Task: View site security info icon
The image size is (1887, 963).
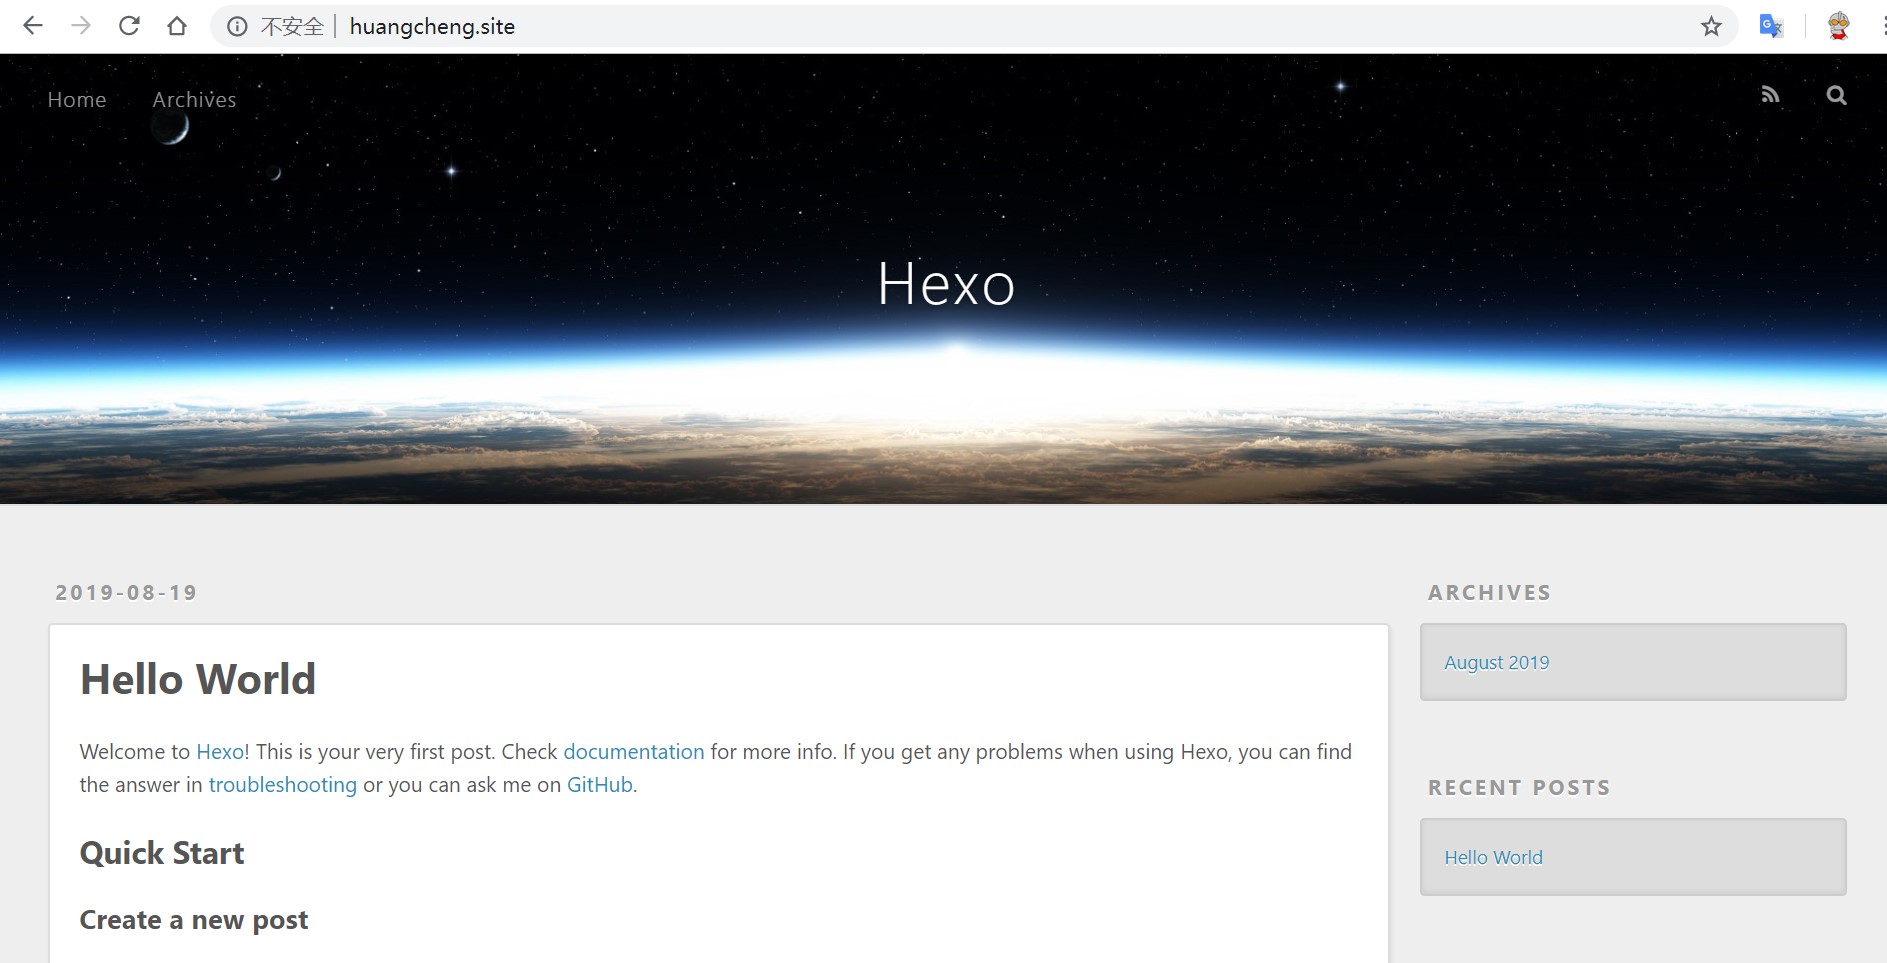Action: point(237,27)
